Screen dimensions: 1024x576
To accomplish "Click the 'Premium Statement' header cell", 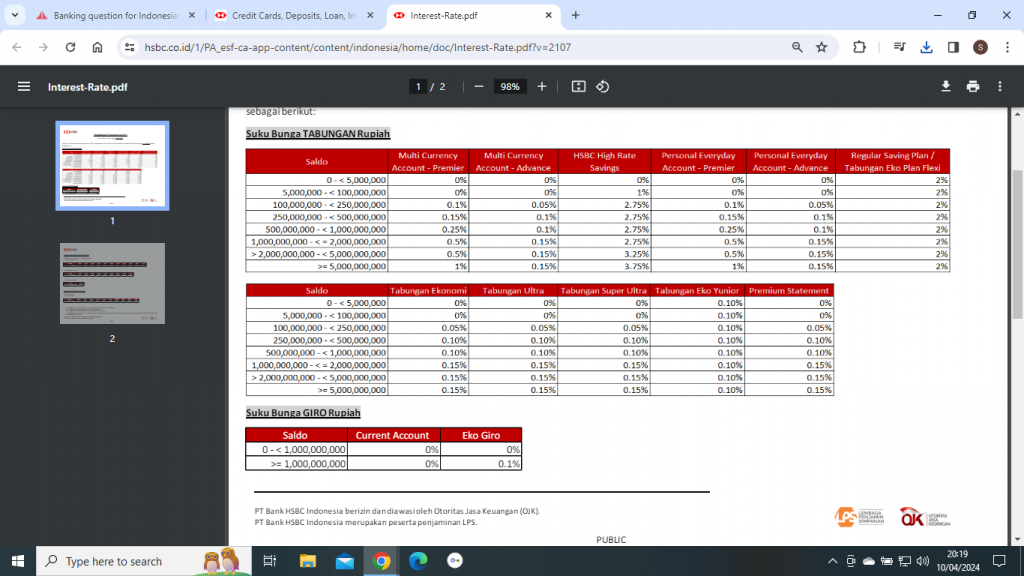I will [x=789, y=291].
